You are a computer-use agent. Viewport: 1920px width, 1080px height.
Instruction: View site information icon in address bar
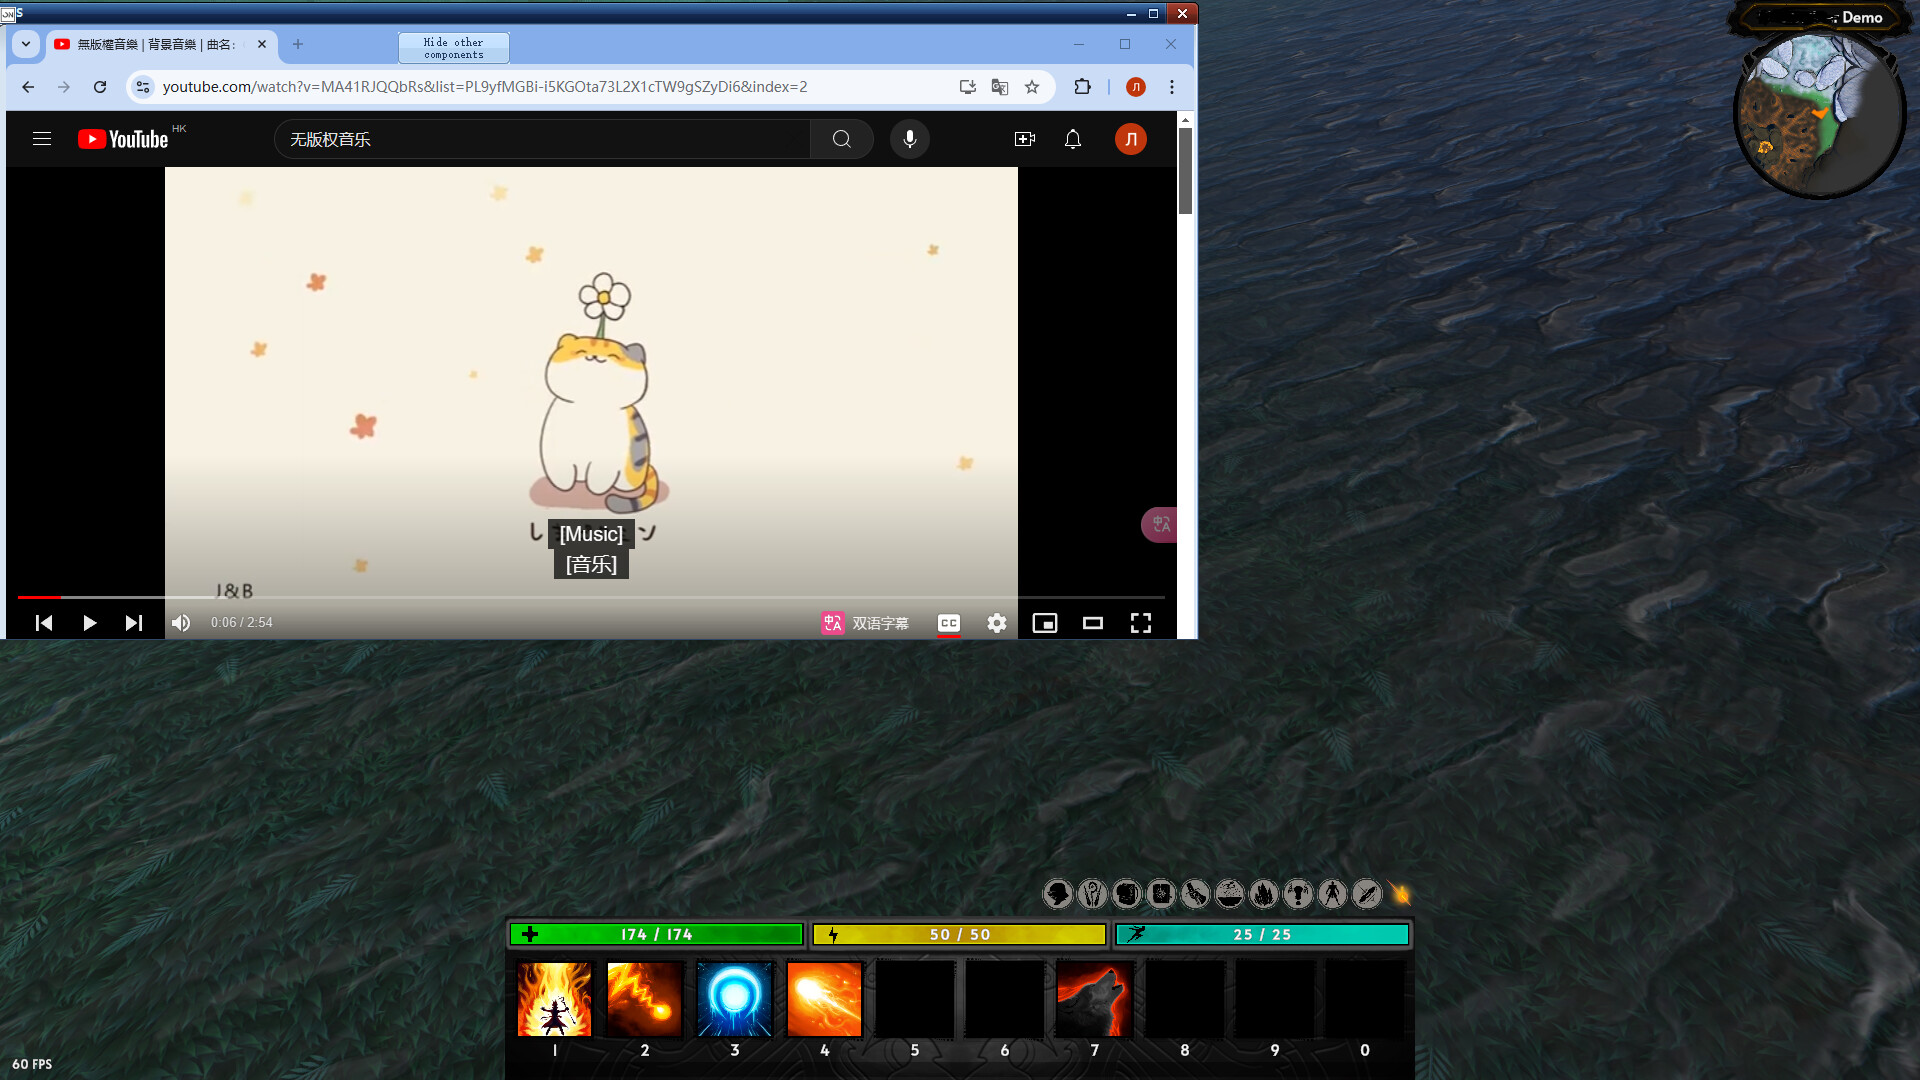(143, 87)
